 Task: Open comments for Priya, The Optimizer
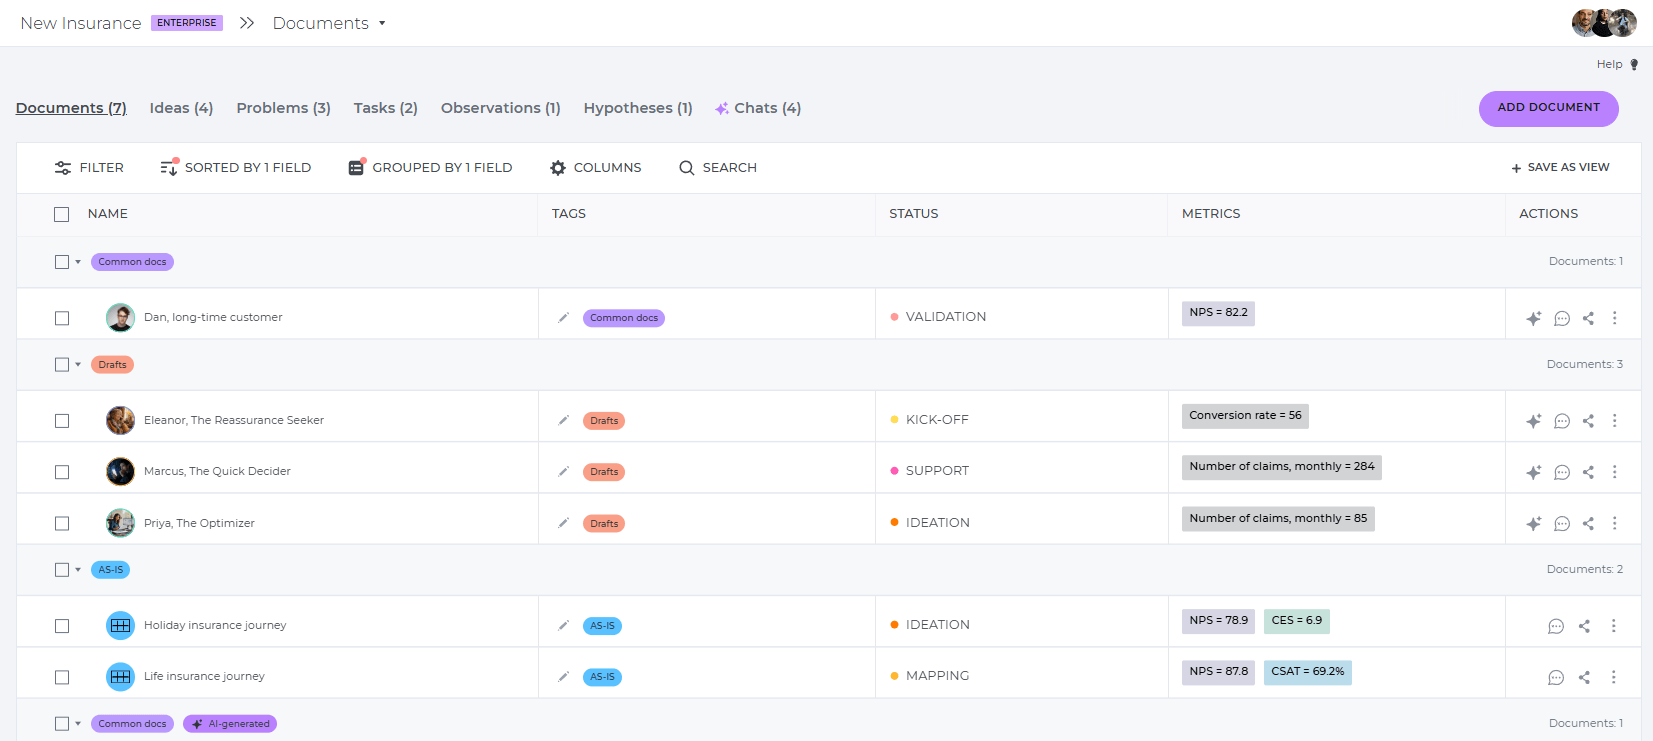click(1562, 524)
